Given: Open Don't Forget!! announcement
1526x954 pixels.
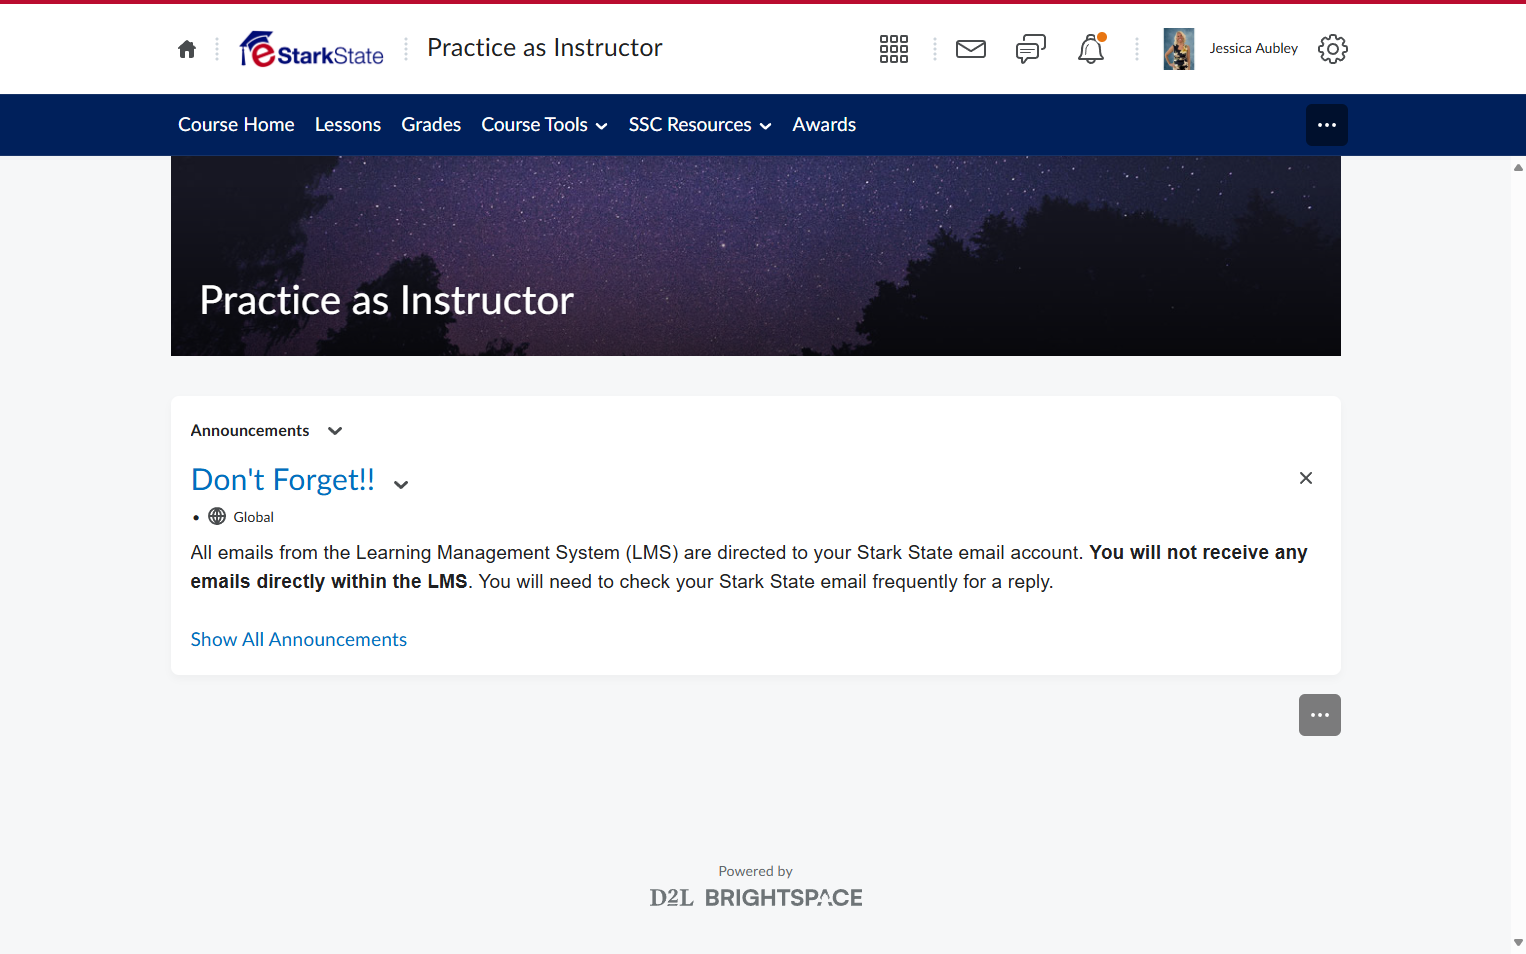Looking at the screenshot, I should 283,480.
